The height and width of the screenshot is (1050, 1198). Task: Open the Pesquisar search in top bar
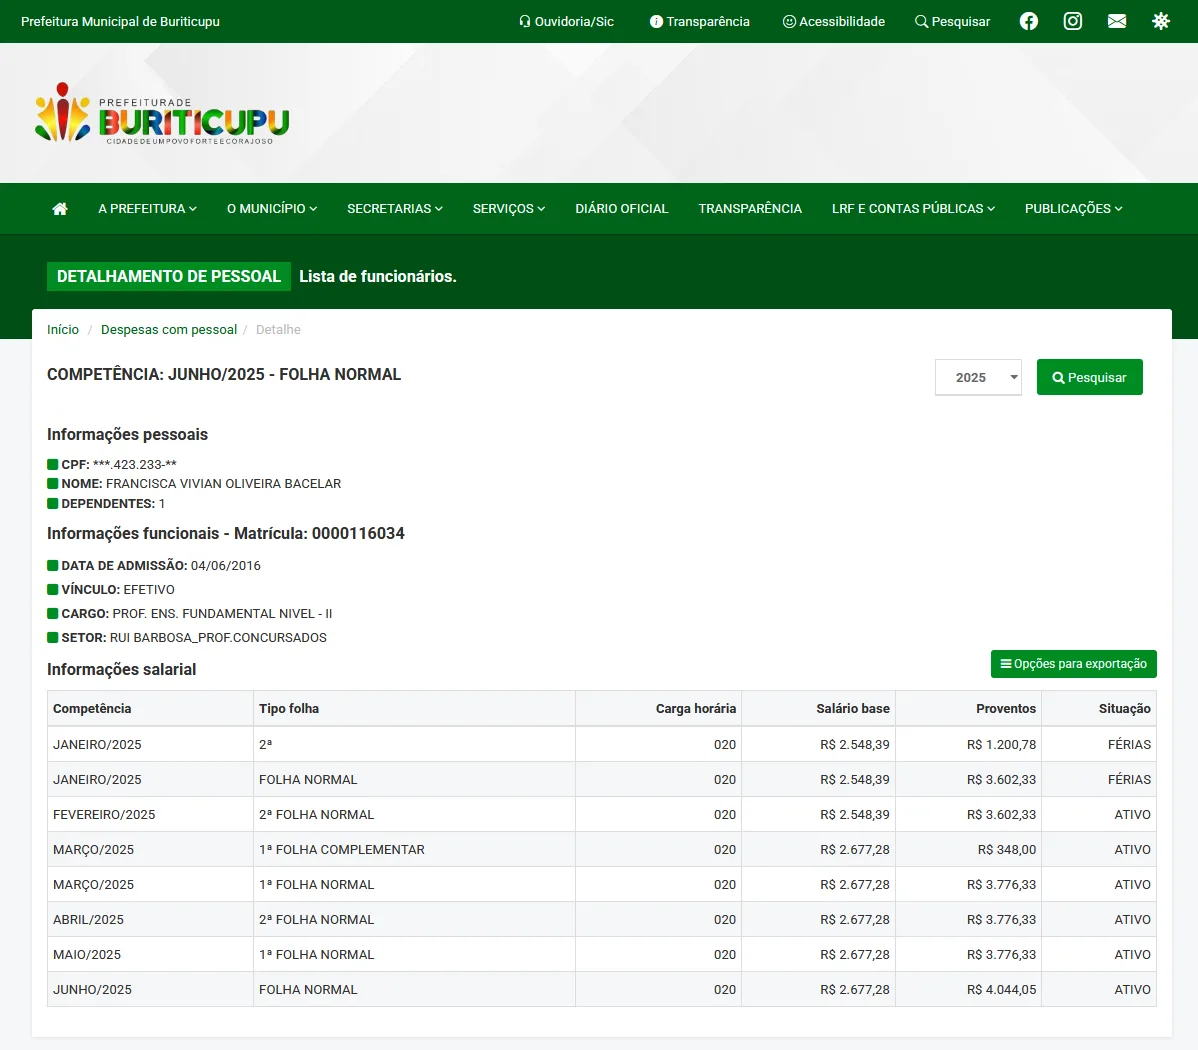point(952,21)
